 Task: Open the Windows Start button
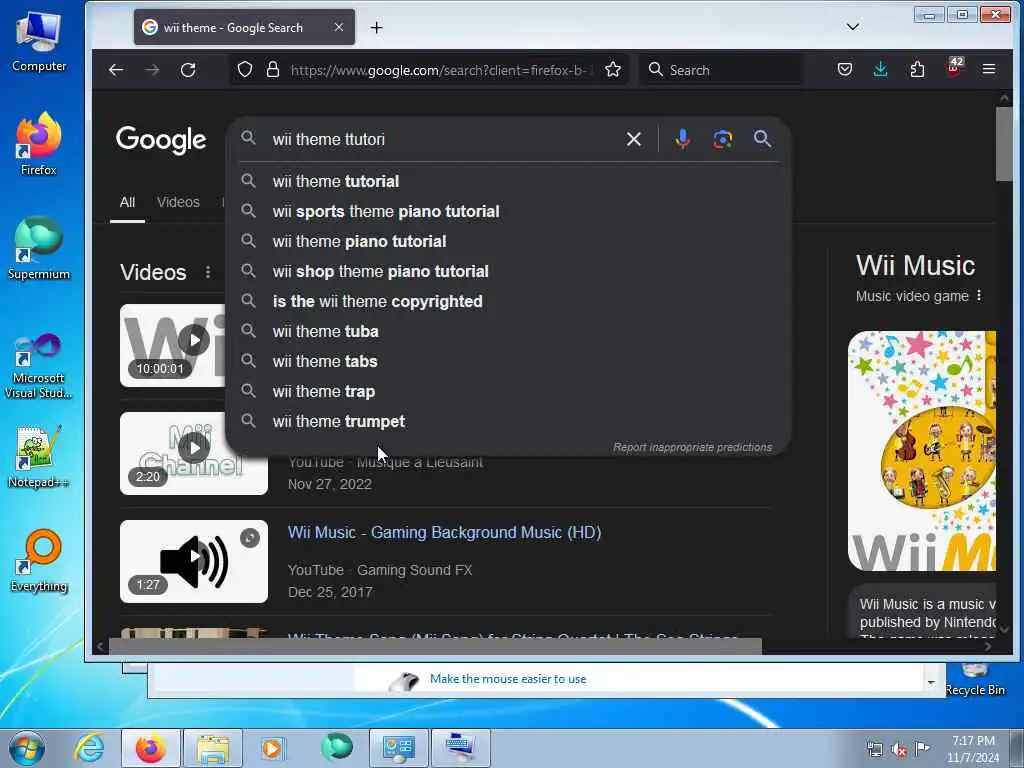26,748
